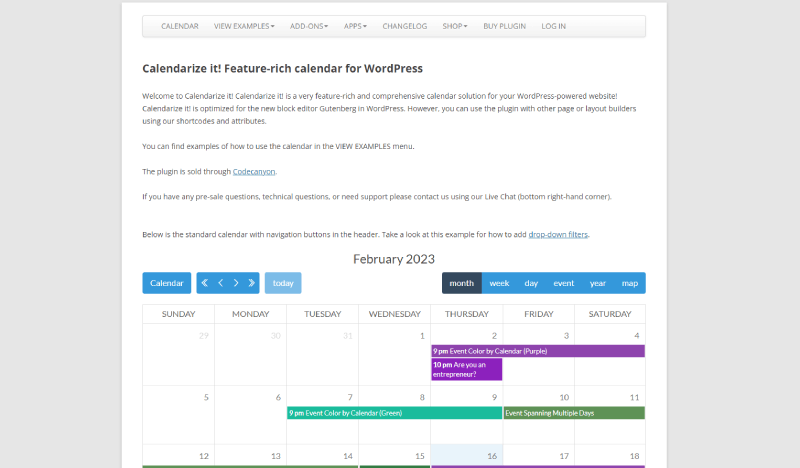Switch to month view tab
The height and width of the screenshot is (468, 800).
coord(462,283)
